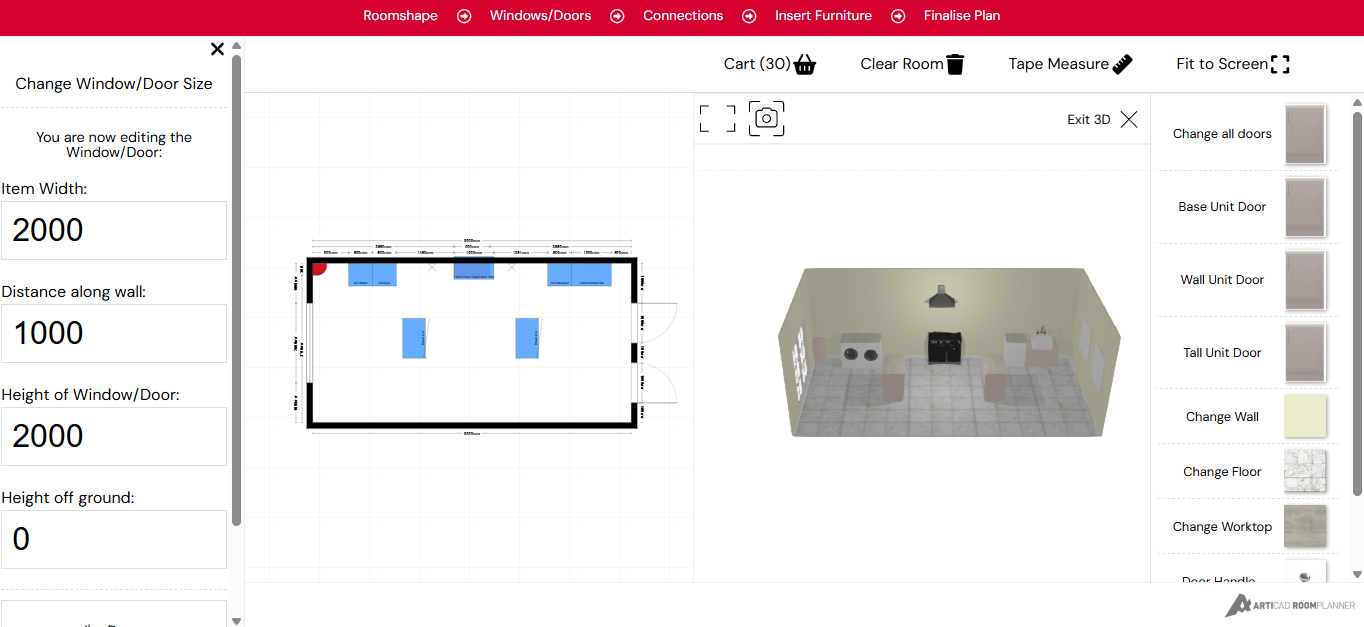Click the arrow icon between Connections and Insert Furniture
This screenshot has width=1364, height=627.
[749, 15]
